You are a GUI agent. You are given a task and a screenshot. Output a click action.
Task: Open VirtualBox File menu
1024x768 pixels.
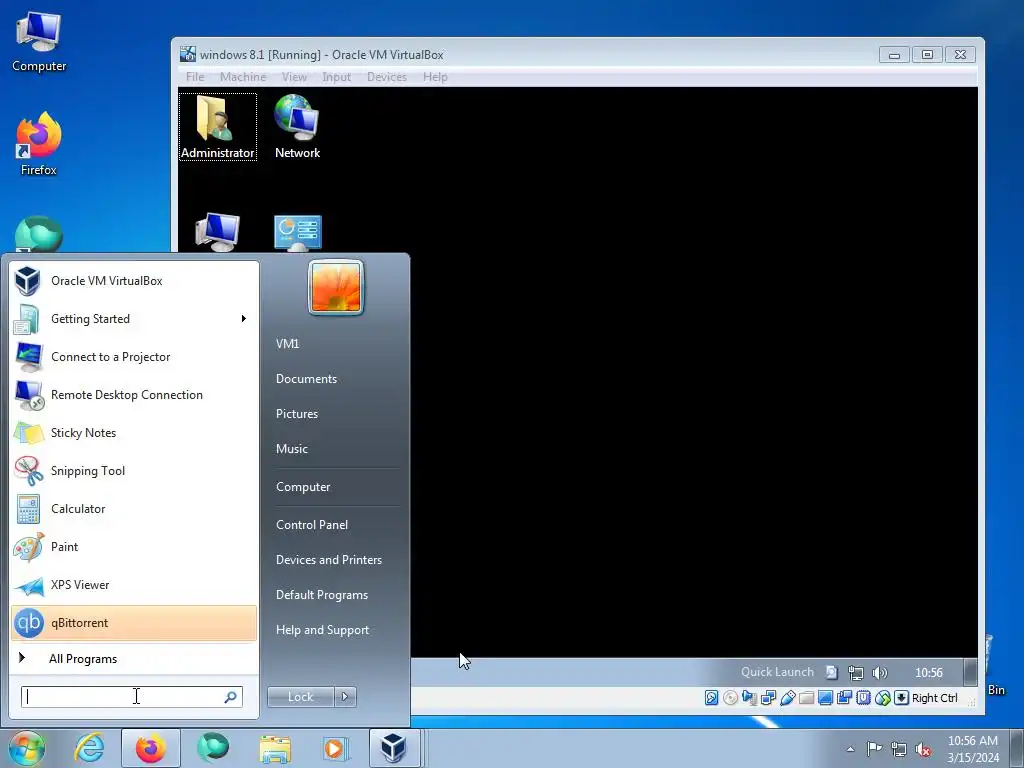click(195, 77)
